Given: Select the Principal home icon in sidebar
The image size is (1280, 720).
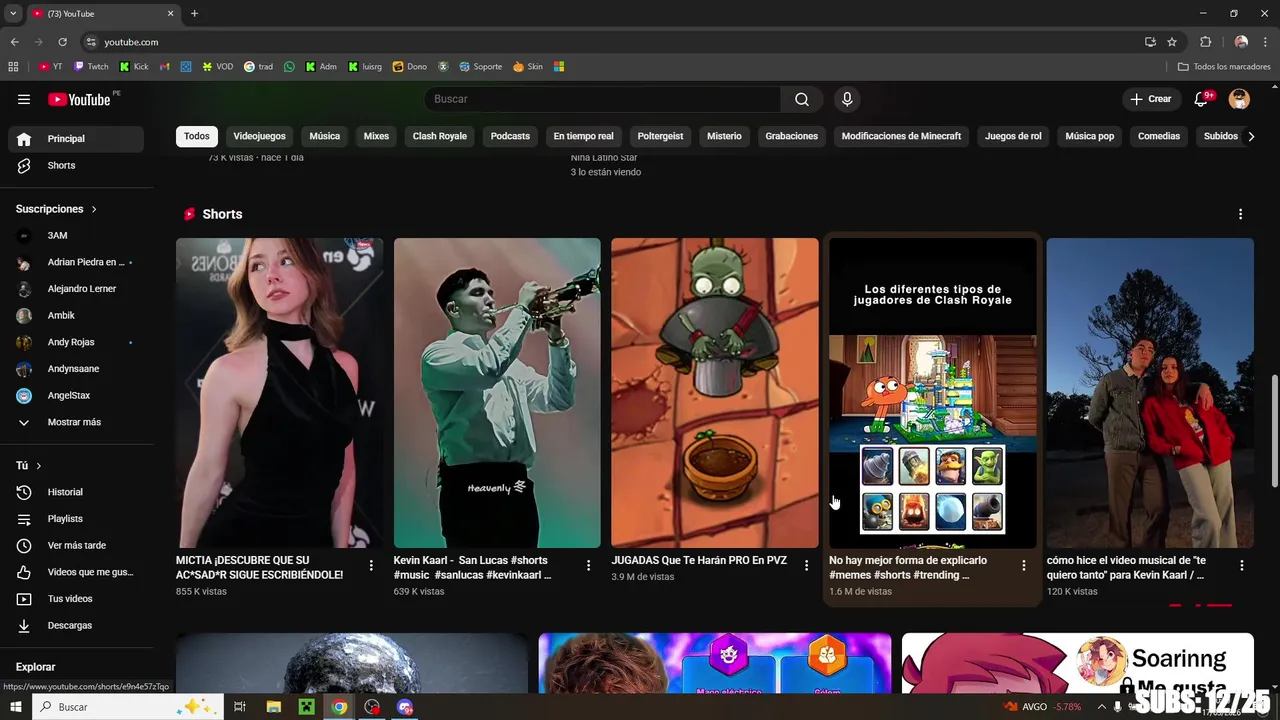Looking at the screenshot, I should coord(24,139).
